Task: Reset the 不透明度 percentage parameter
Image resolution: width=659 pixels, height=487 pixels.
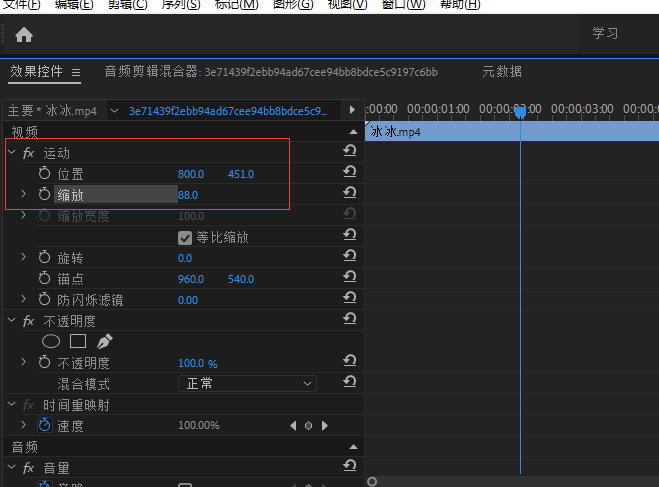Action: point(350,361)
